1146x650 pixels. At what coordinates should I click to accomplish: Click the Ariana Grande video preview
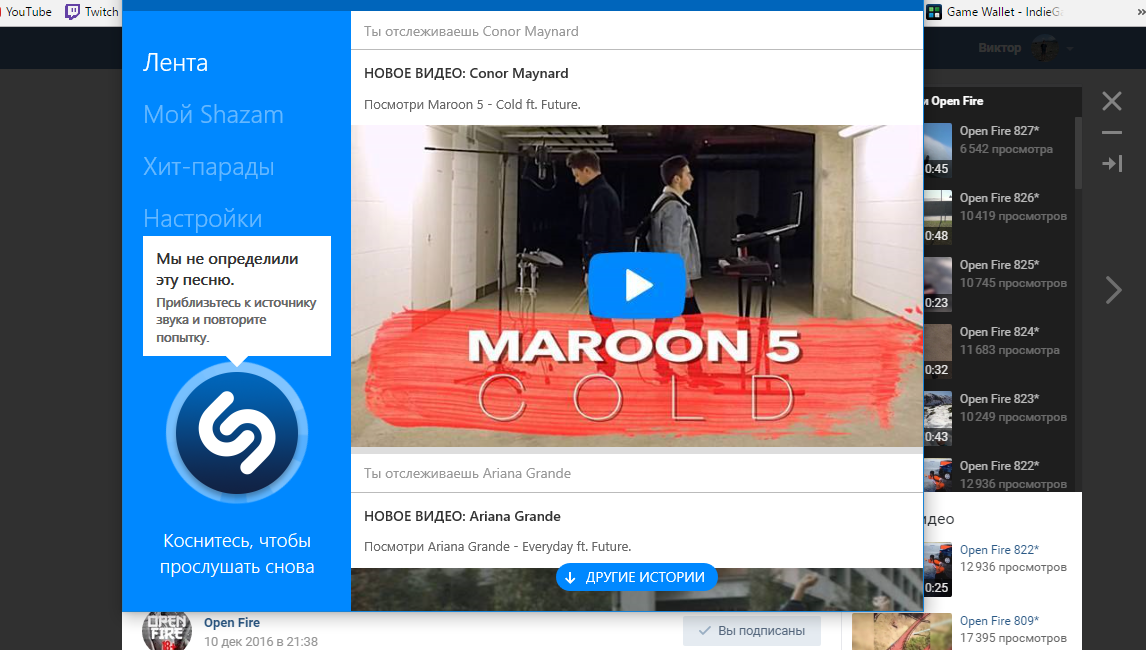coord(637,589)
